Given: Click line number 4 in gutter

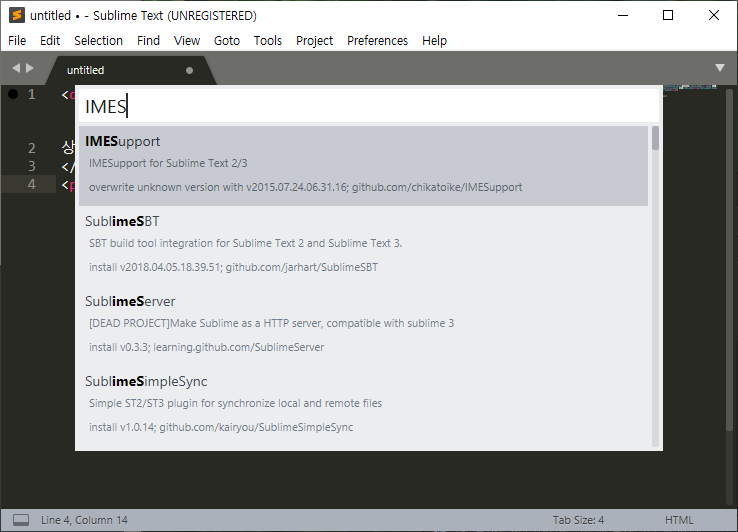Looking at the screenshot, I should point(32,184).
